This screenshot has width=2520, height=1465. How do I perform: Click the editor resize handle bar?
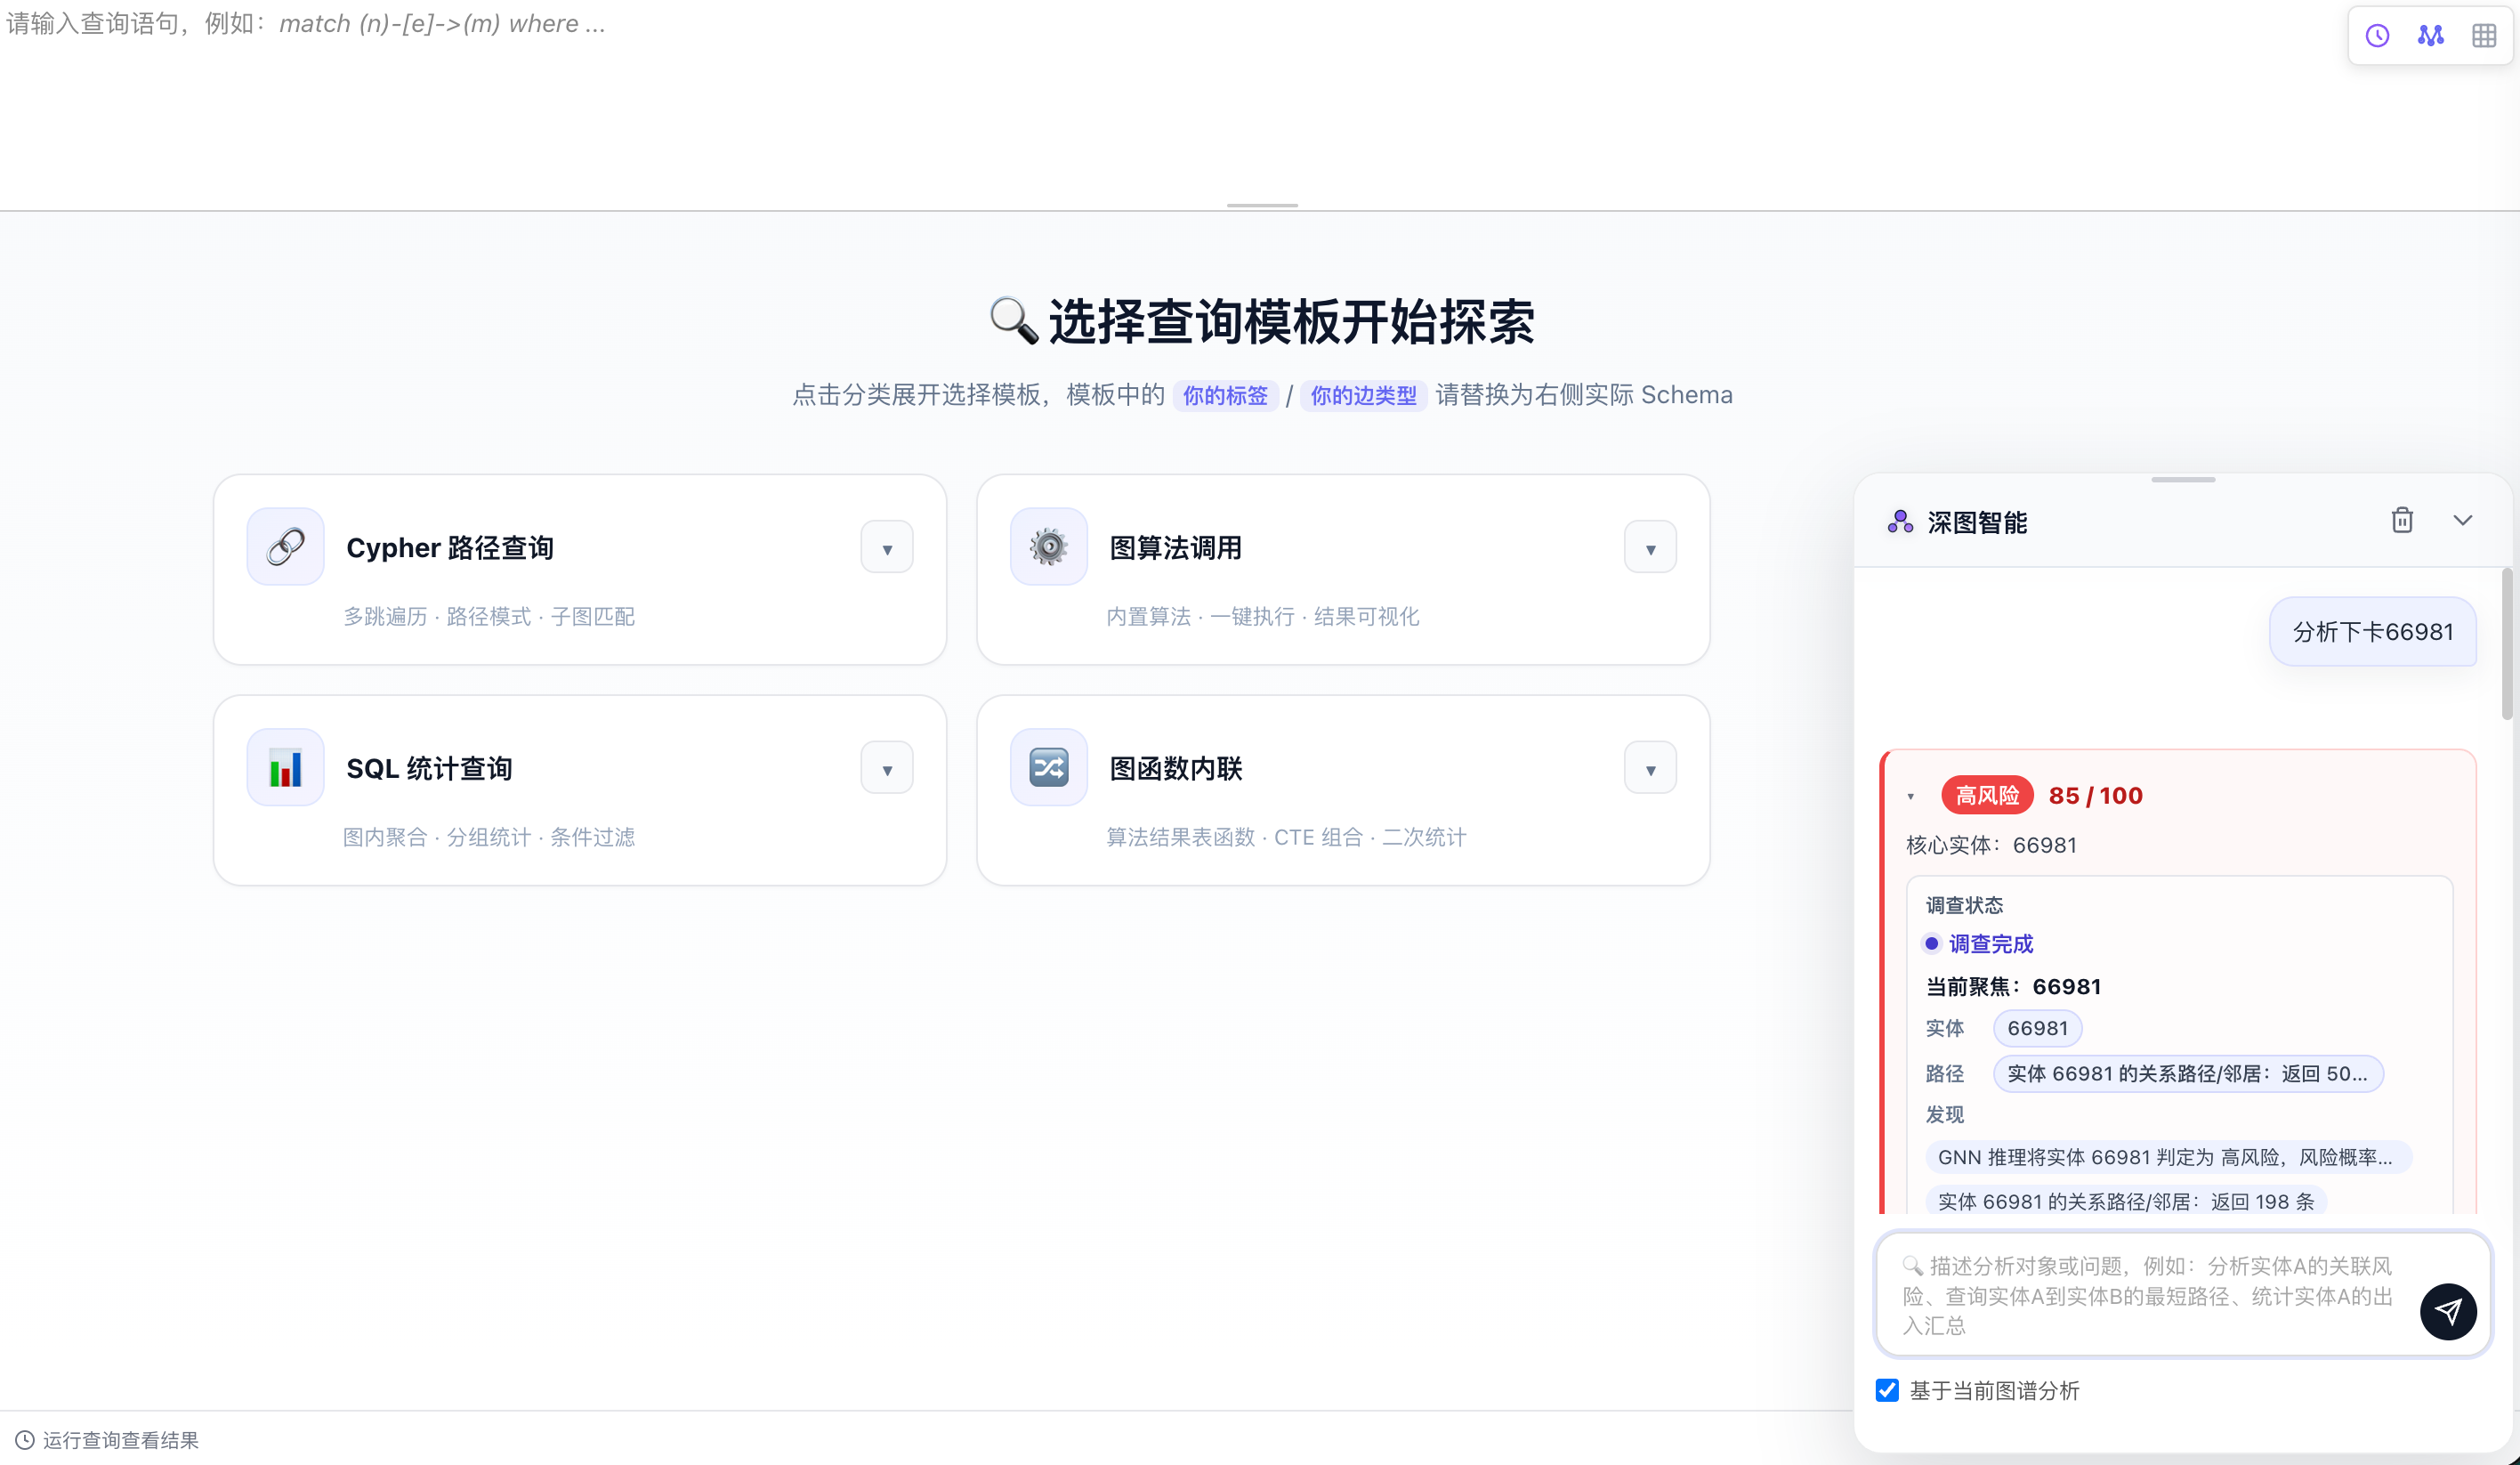pyautogui.click(x=1262, y=206)
